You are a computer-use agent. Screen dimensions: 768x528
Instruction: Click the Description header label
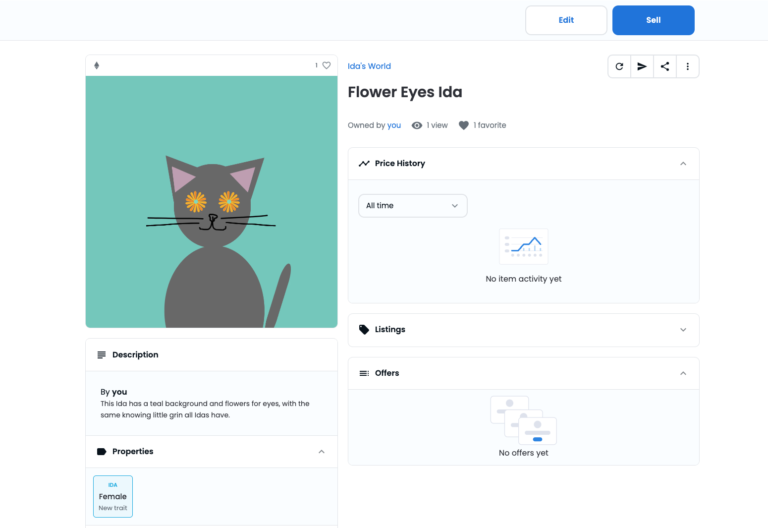point(135,355)
